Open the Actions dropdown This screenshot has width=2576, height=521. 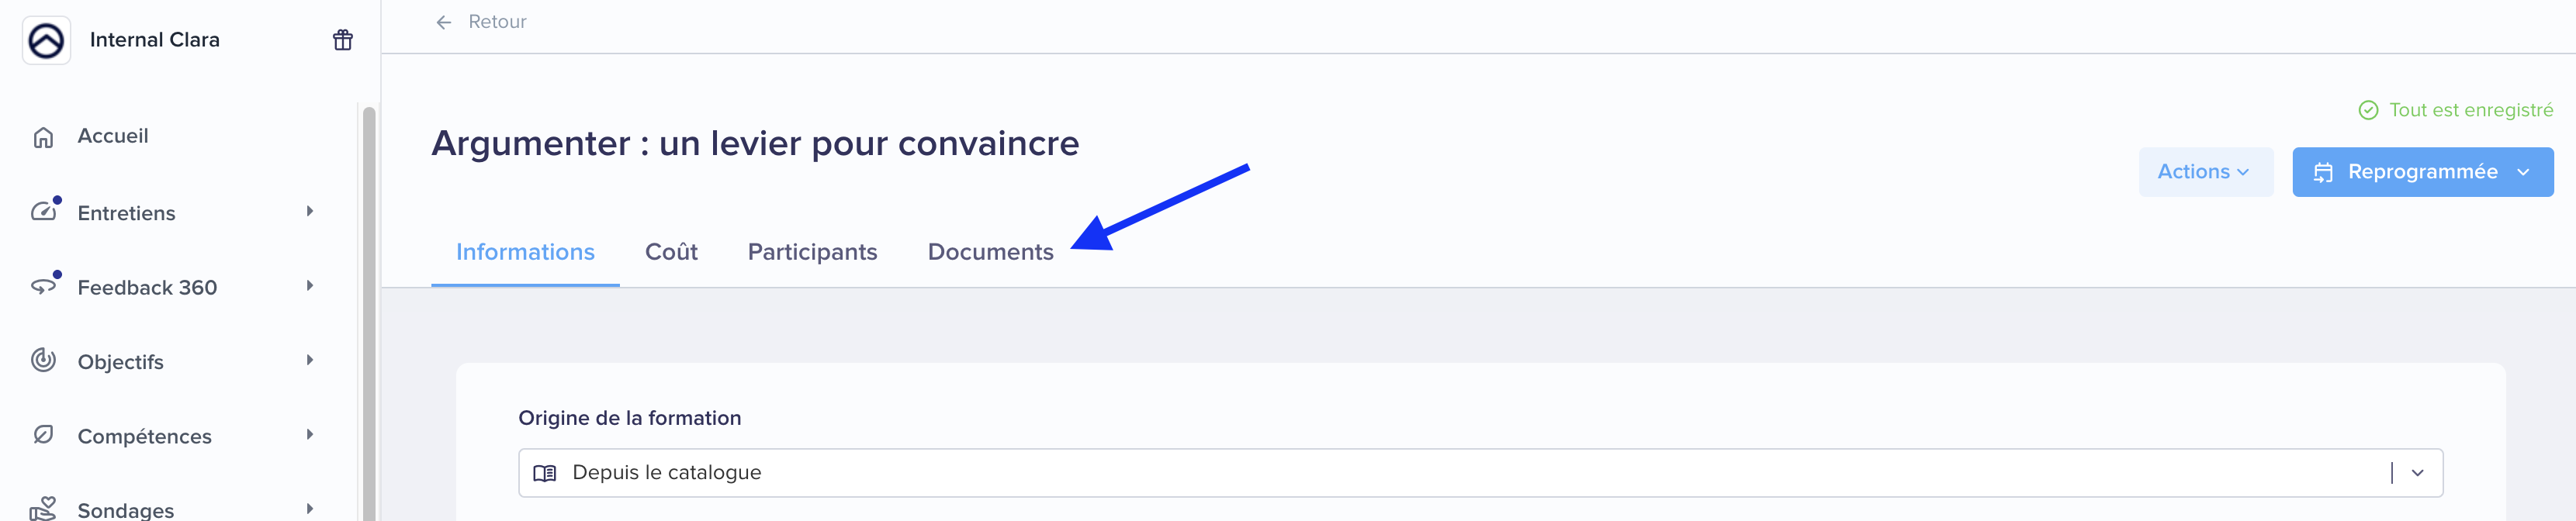pos(2205,172)
